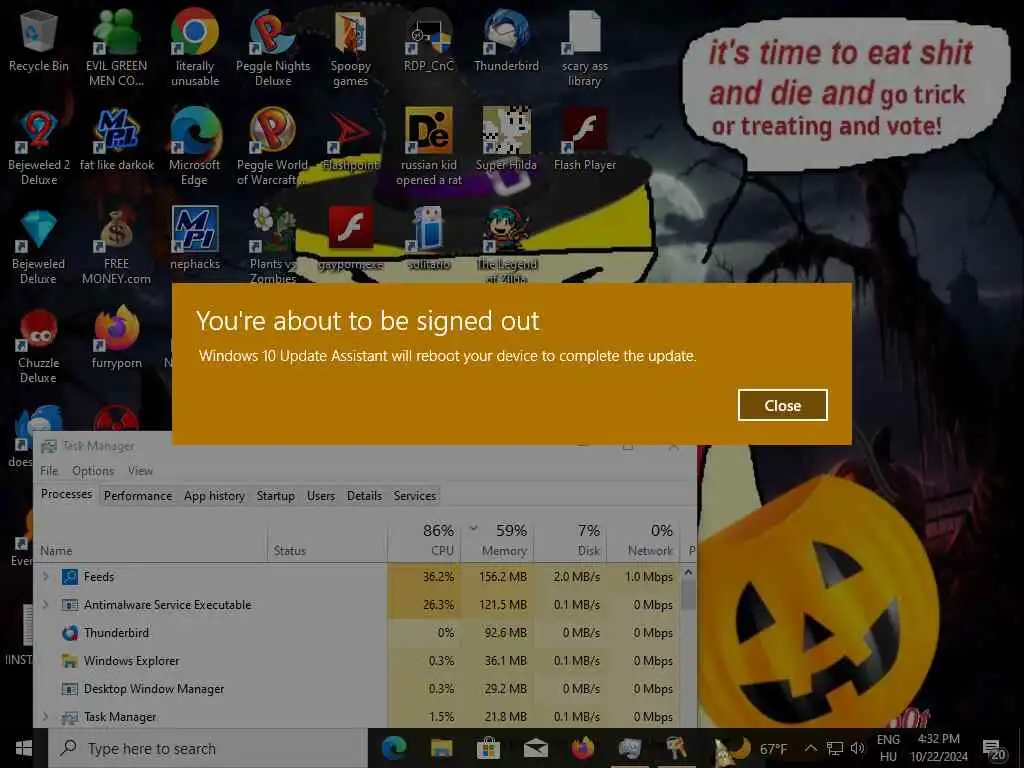Open Peggle World of Warcraft shortcut

pyautogui.click(x=272, y=147)
